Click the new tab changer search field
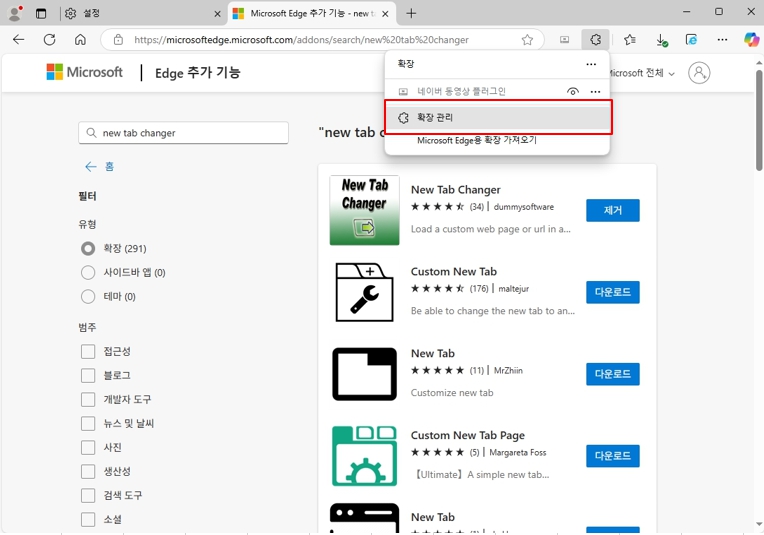Viewport: 764px width, 535px height. point(183,133)
